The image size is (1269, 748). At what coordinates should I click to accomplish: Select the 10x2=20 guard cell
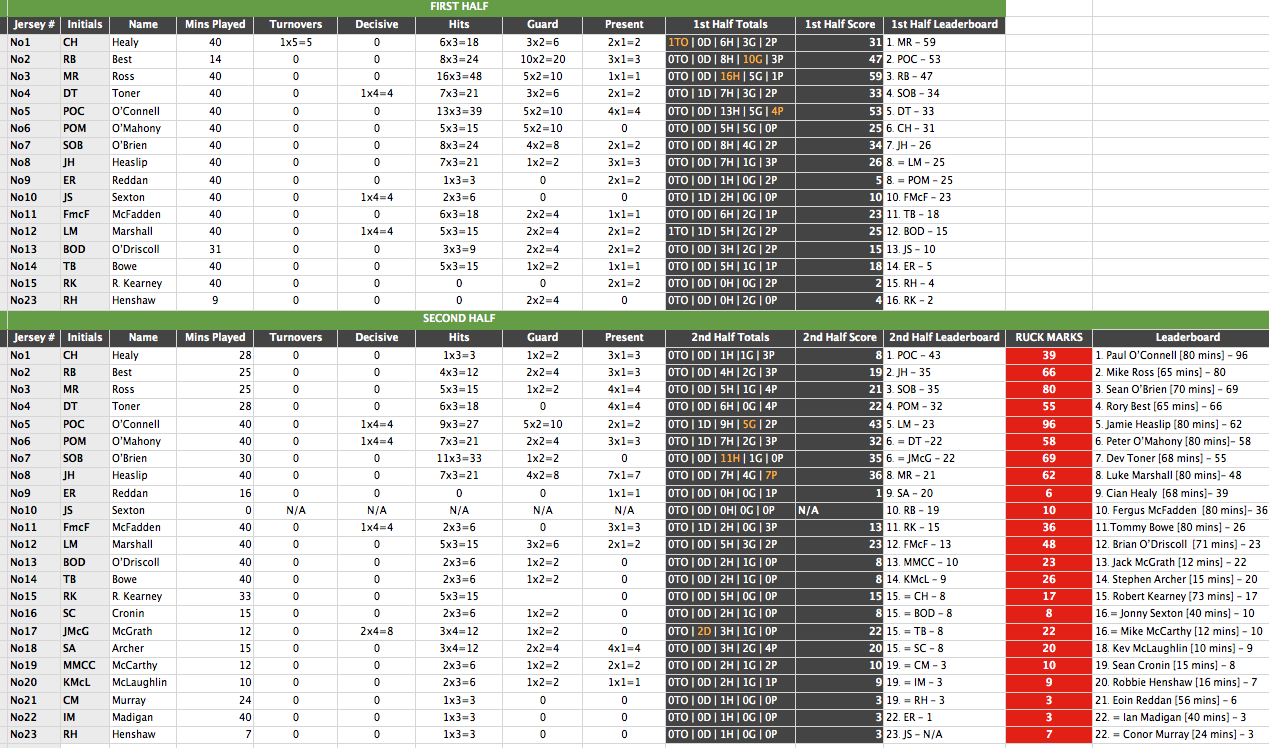542,59
